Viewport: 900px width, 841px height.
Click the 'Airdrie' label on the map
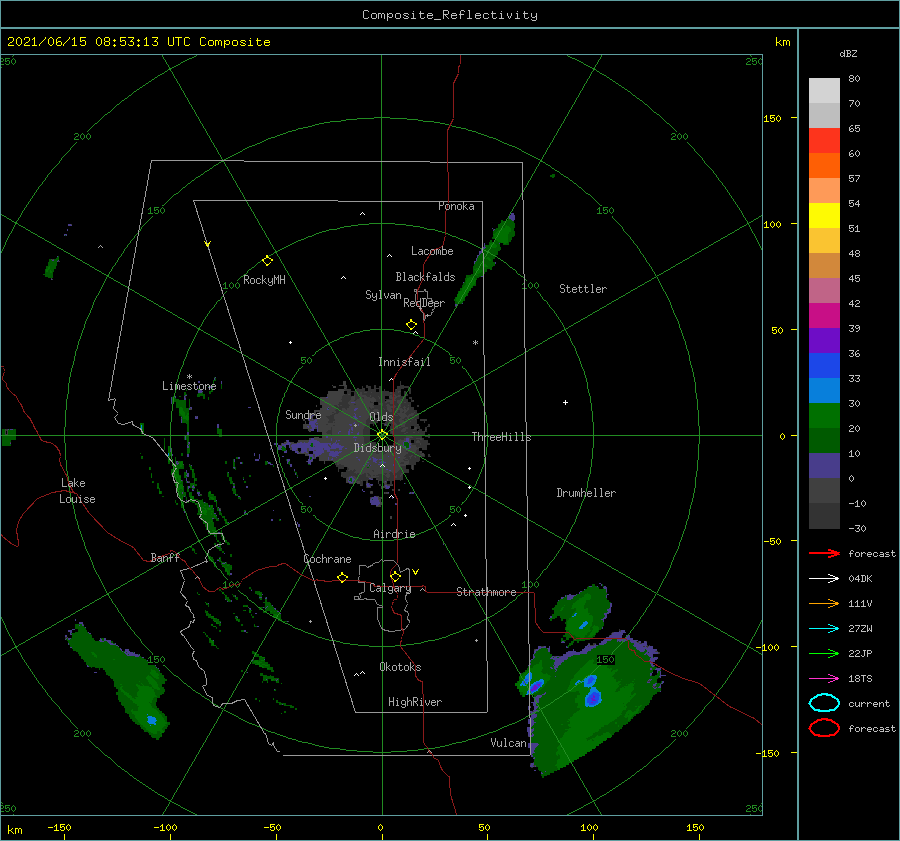[x=394, y=534]
